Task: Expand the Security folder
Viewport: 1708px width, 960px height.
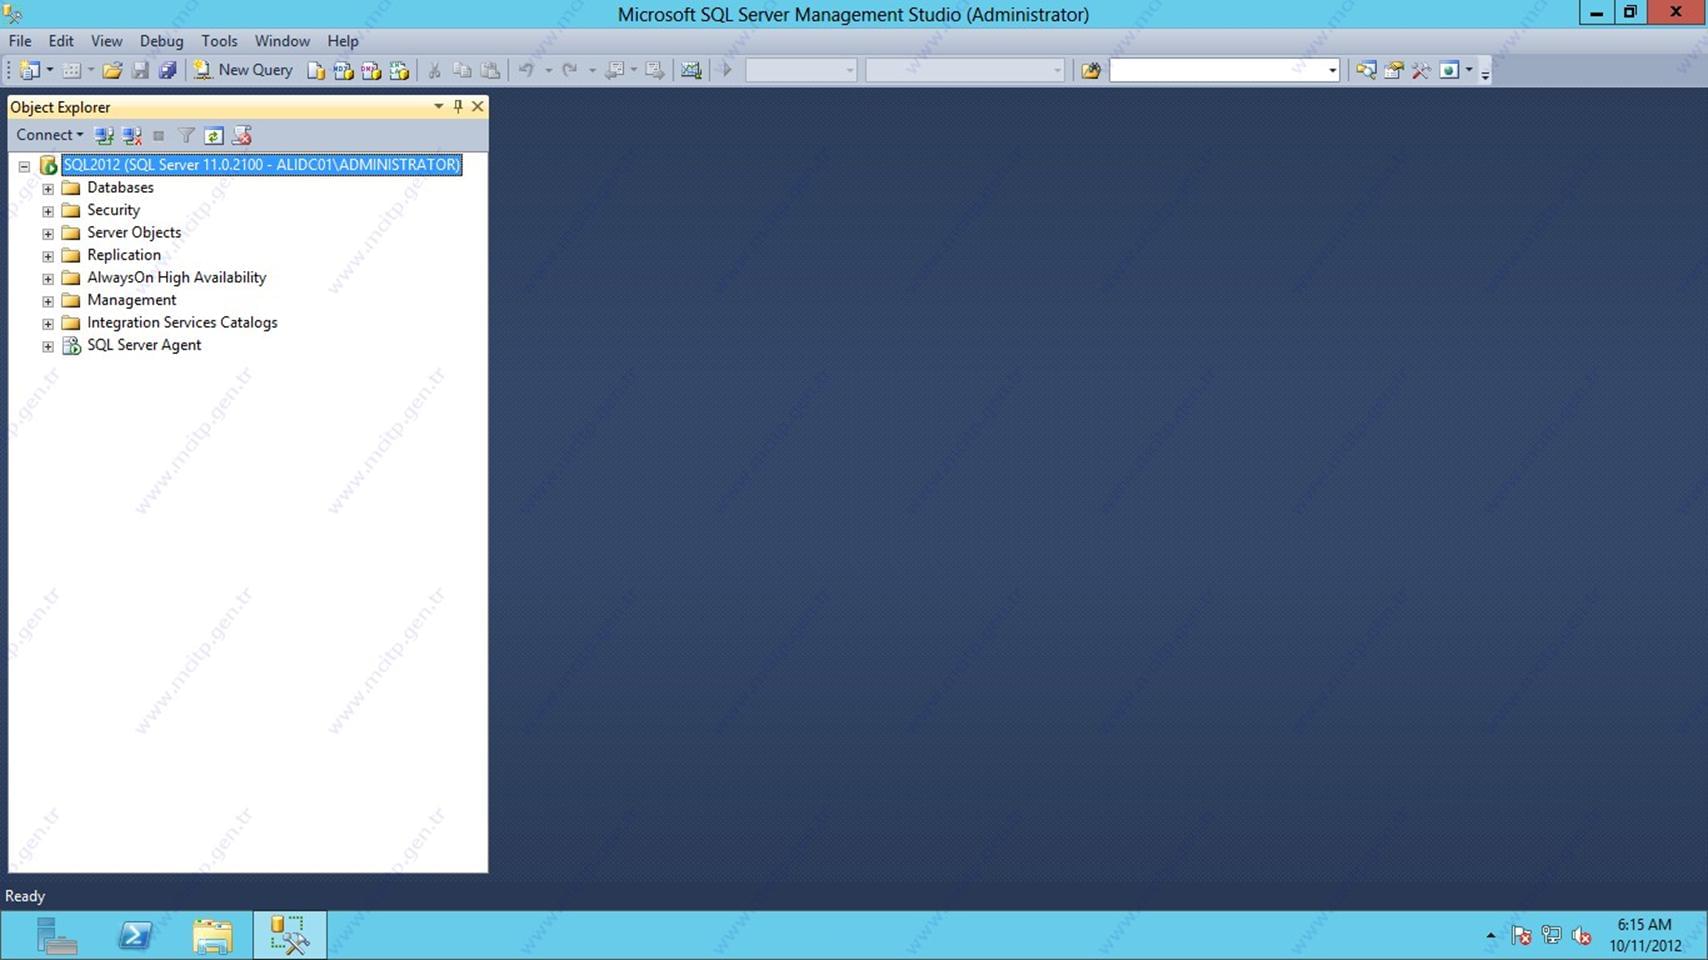Action: (47, 211)
